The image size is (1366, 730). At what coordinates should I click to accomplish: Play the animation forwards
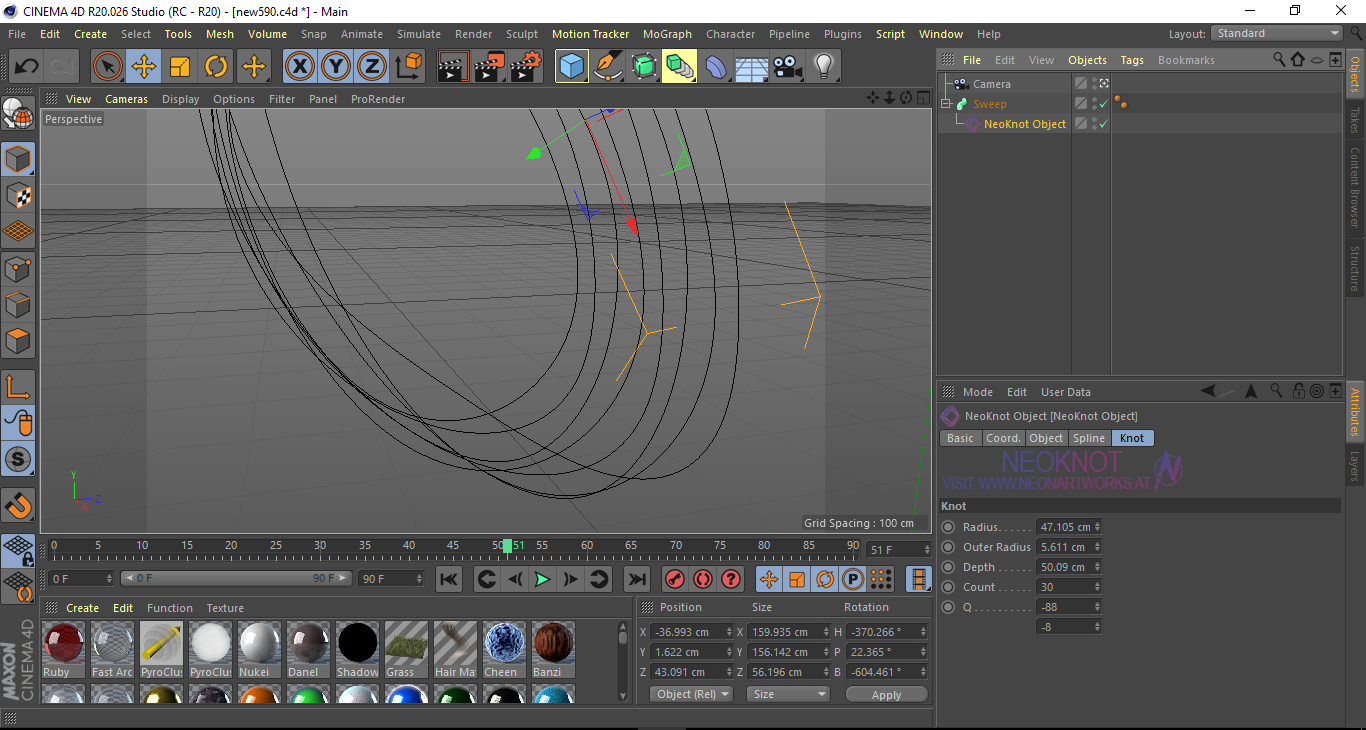[x=542, y=579]
